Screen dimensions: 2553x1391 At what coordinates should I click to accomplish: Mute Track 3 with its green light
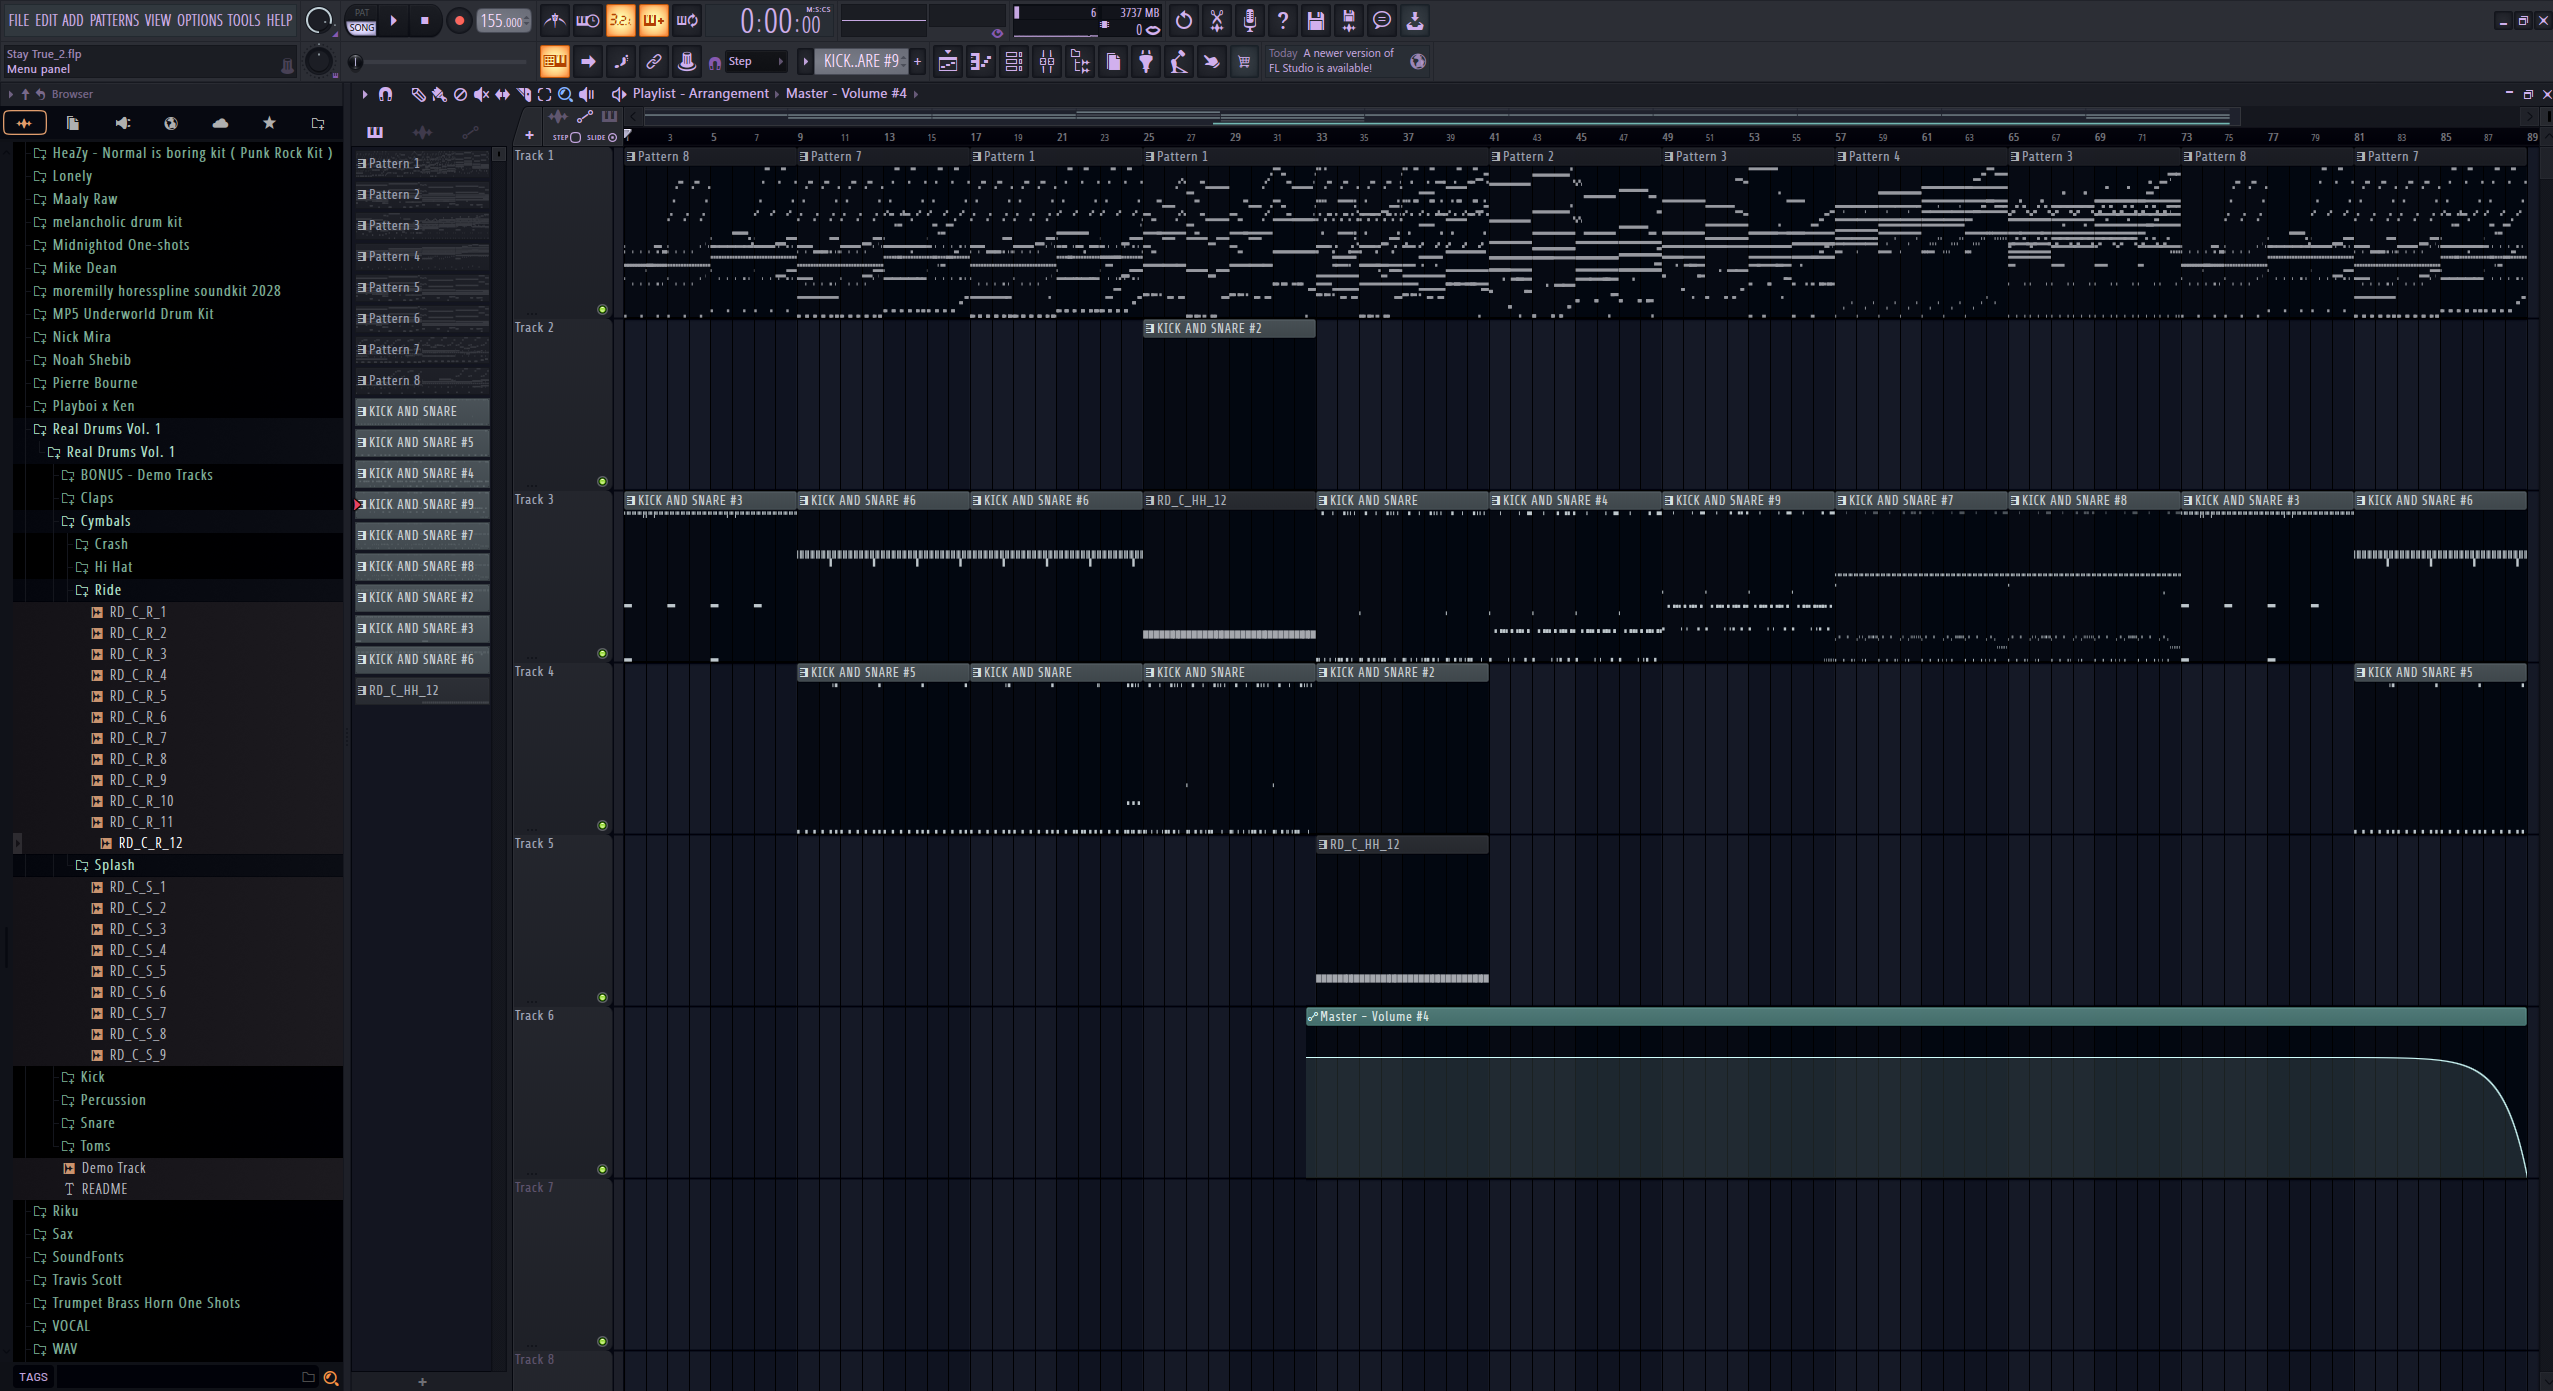[602, 653]
